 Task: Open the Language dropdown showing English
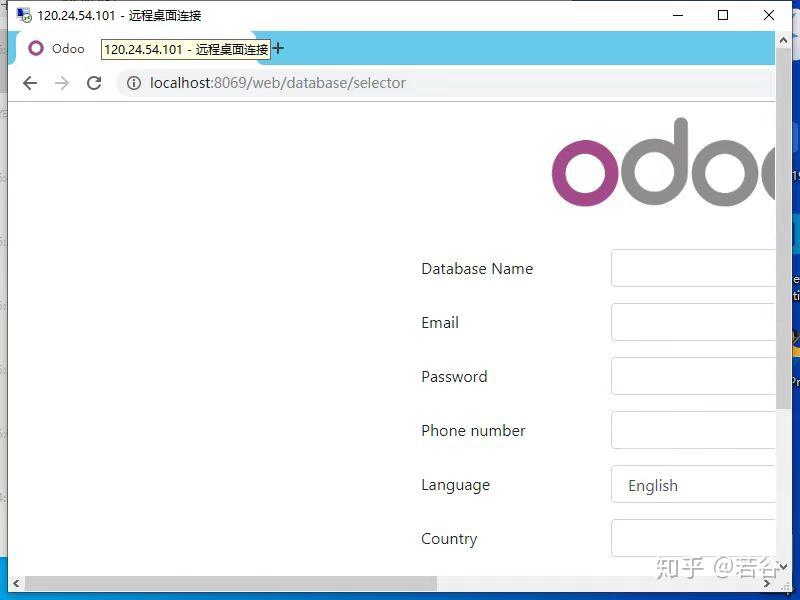[x=692, y=484]
